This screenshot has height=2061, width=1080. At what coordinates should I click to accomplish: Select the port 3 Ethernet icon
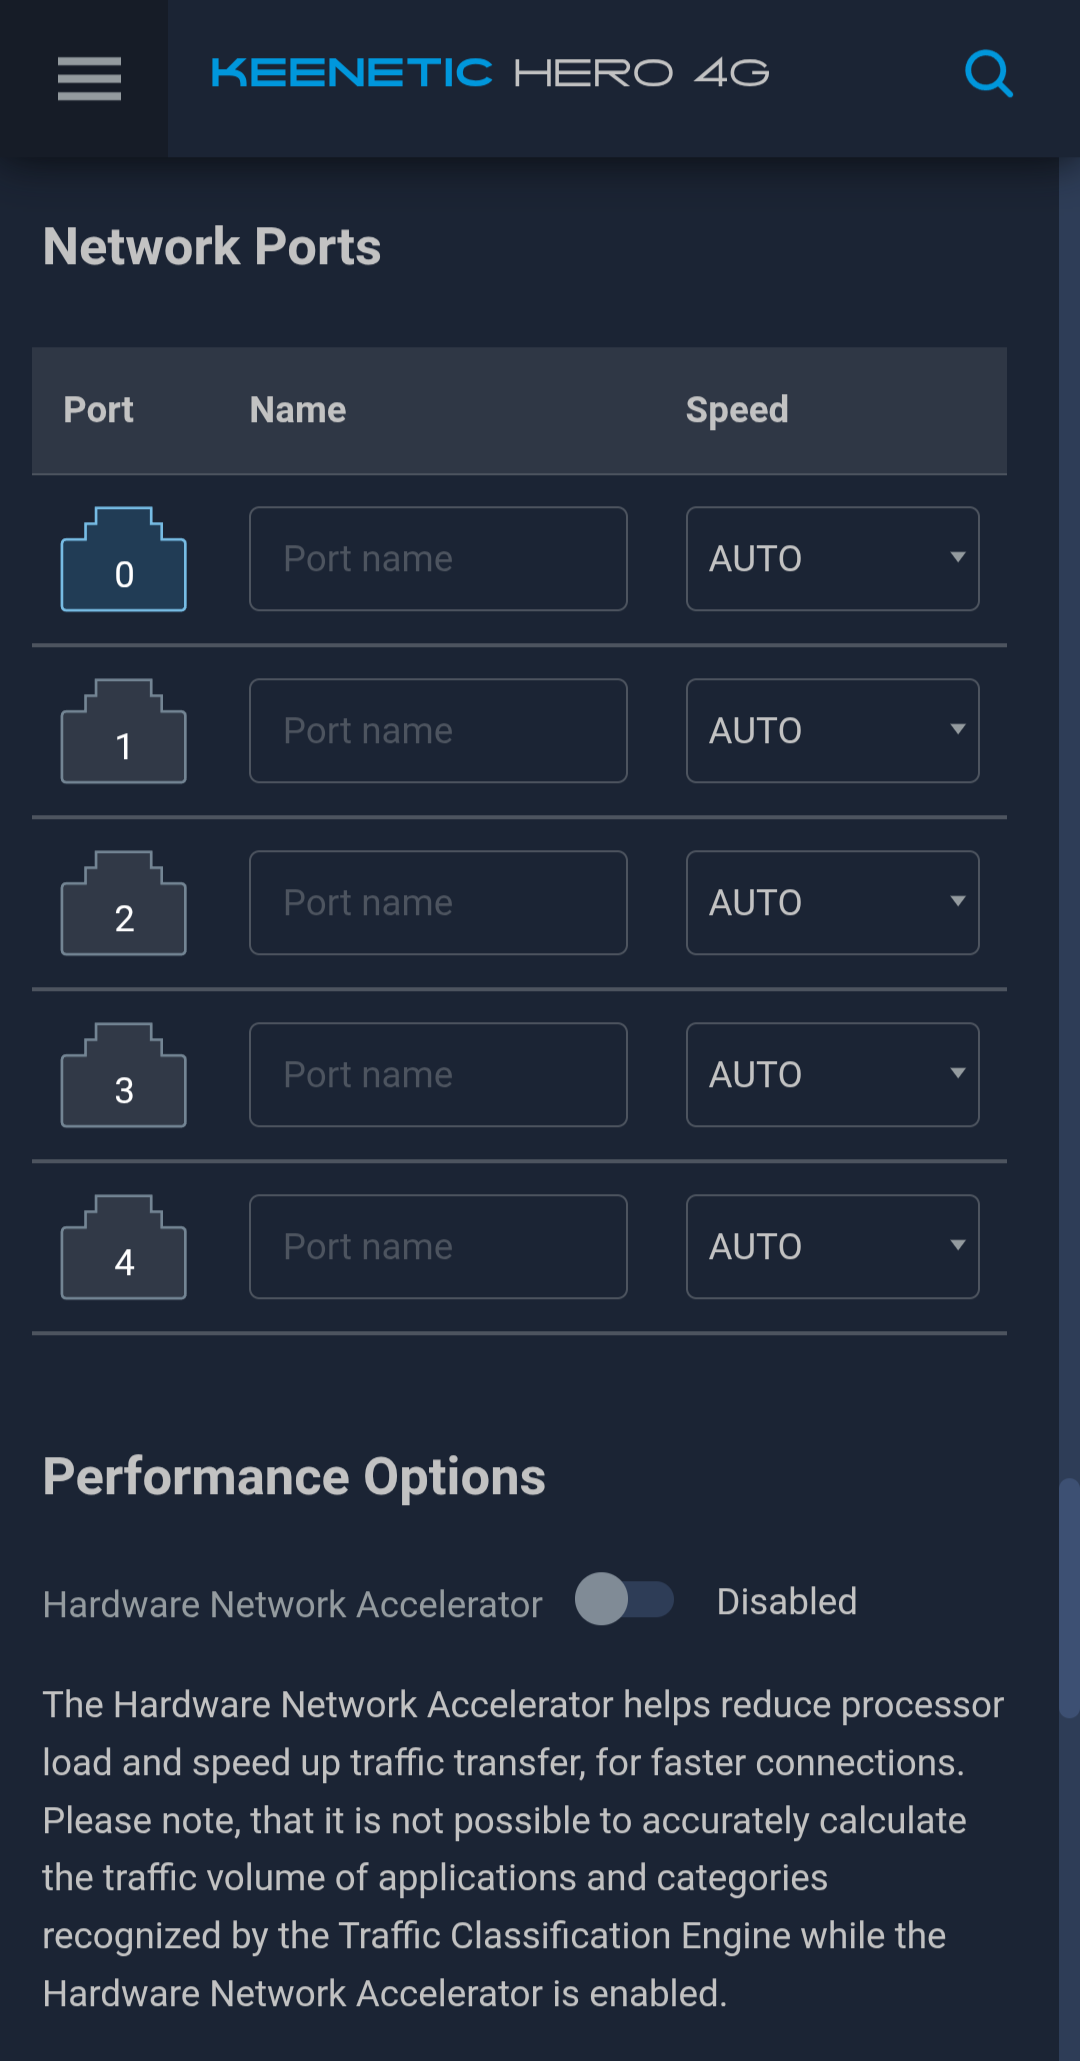pos(124,1076)
